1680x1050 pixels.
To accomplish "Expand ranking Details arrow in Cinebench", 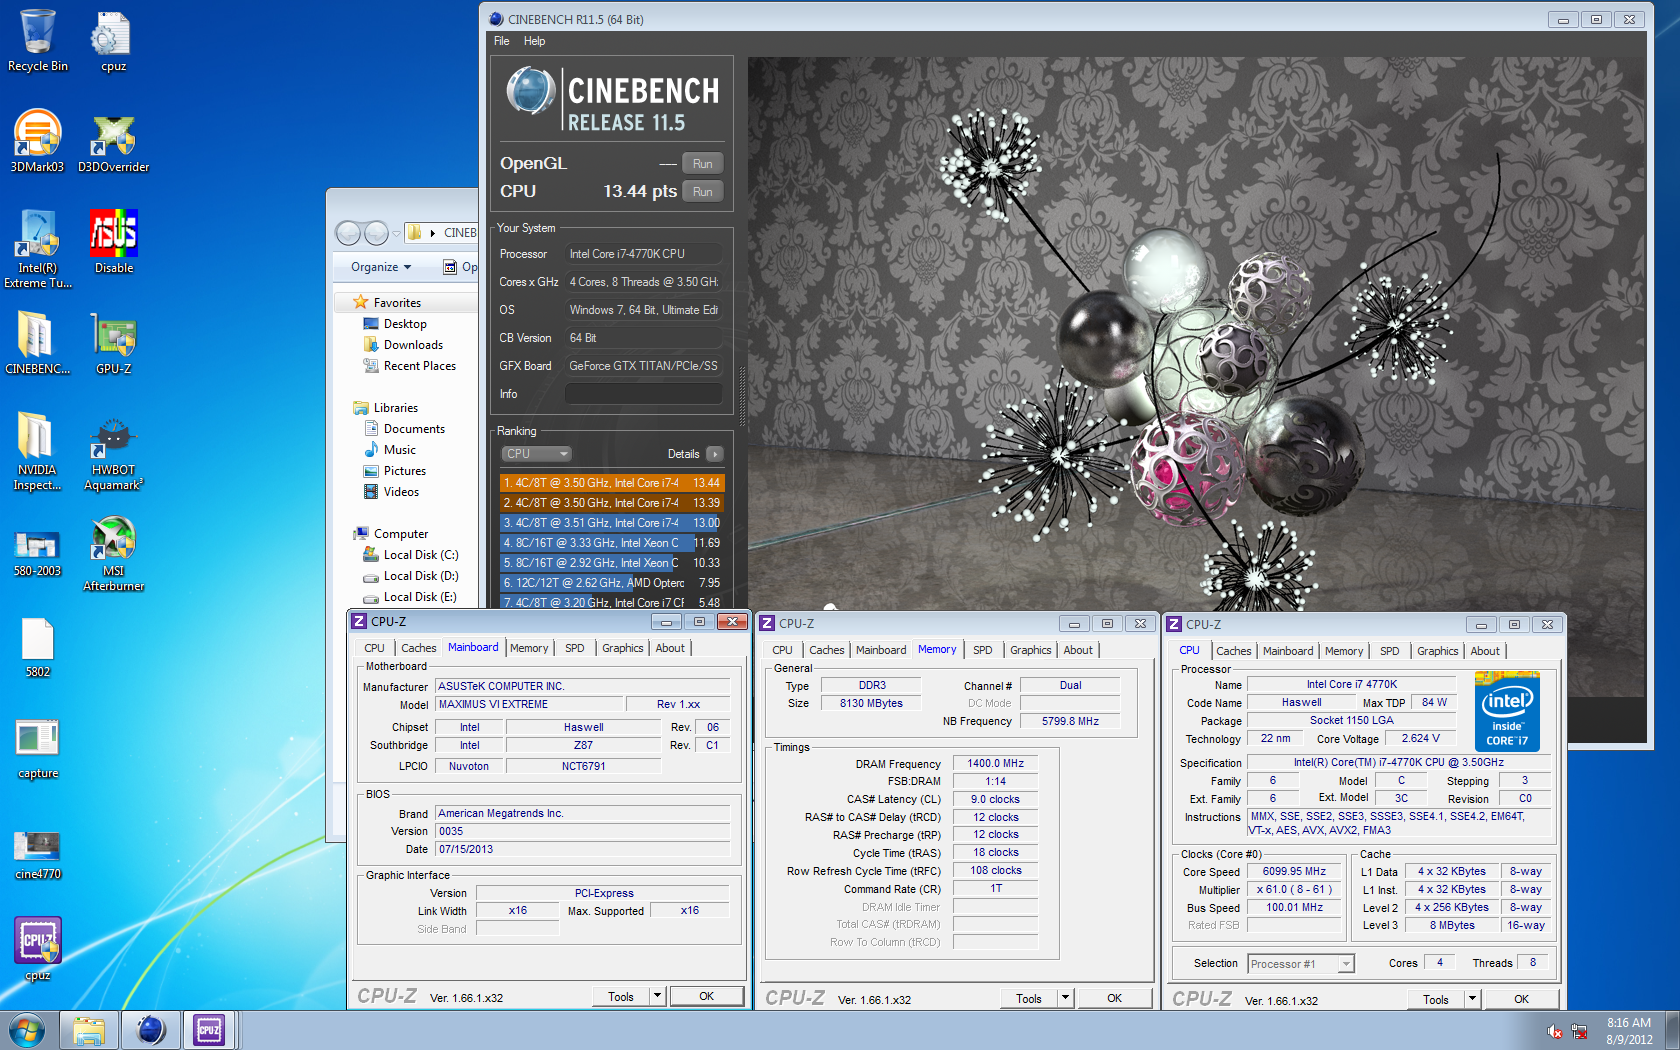I will point(714,454).
